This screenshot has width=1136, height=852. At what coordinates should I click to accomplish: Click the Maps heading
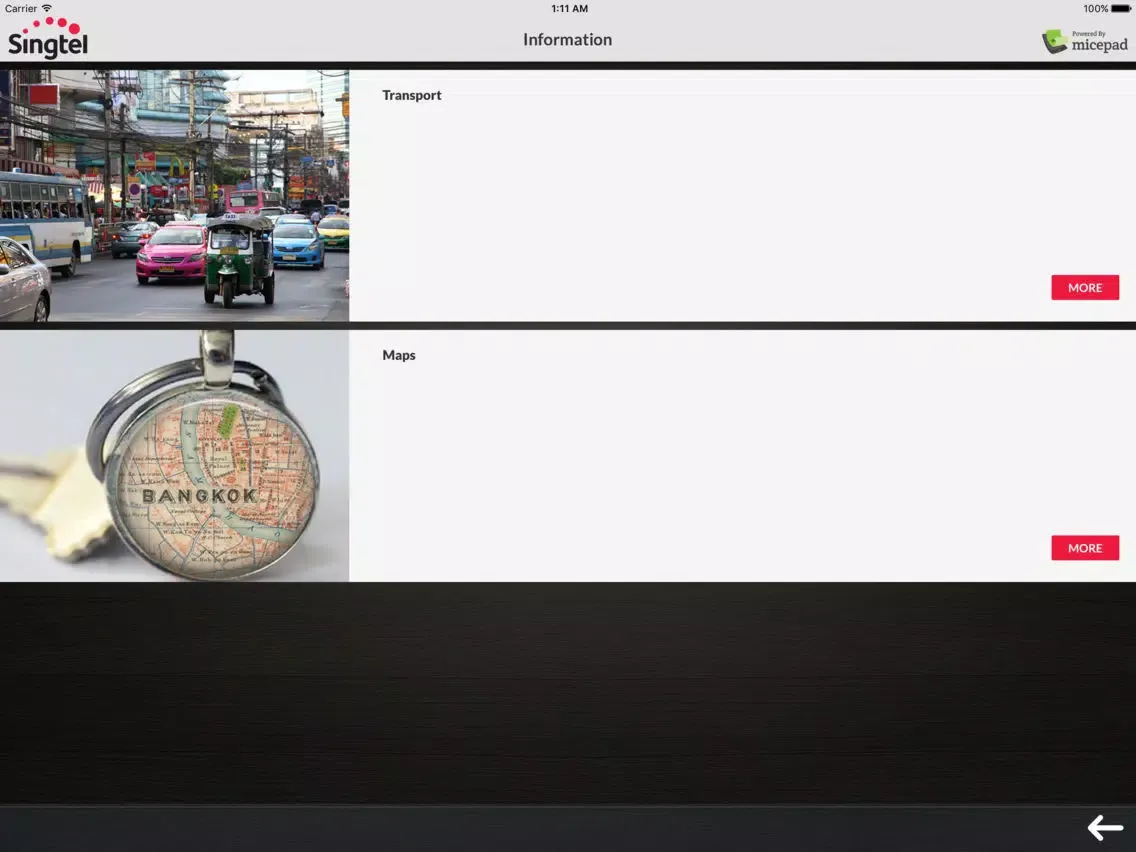pyautogui.click(x=398, y=355)
